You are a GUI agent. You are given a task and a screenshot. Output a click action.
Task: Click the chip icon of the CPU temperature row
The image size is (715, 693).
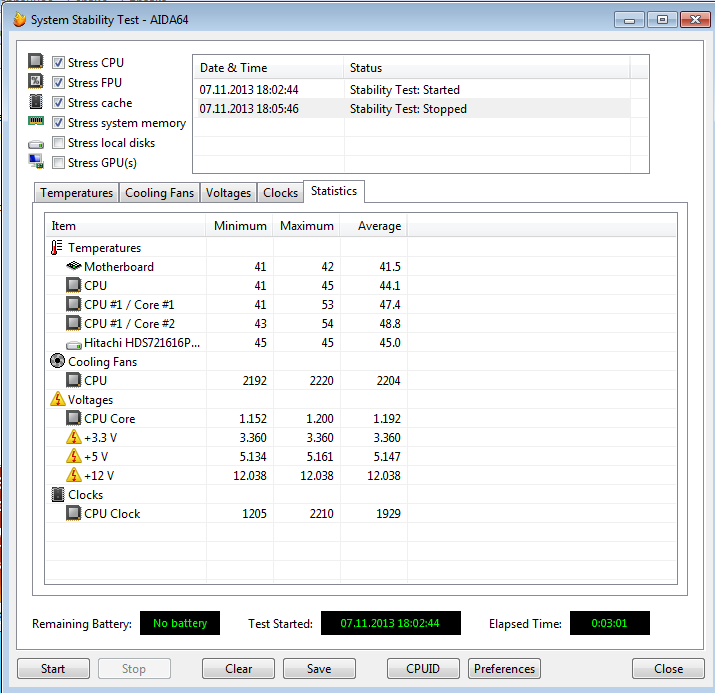point(73,285)
